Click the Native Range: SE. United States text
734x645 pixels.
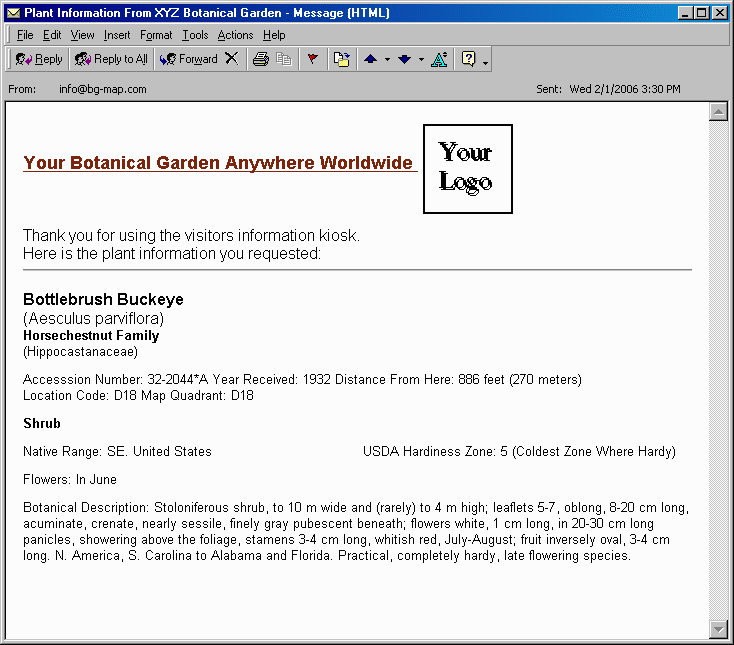pos(117,451)
